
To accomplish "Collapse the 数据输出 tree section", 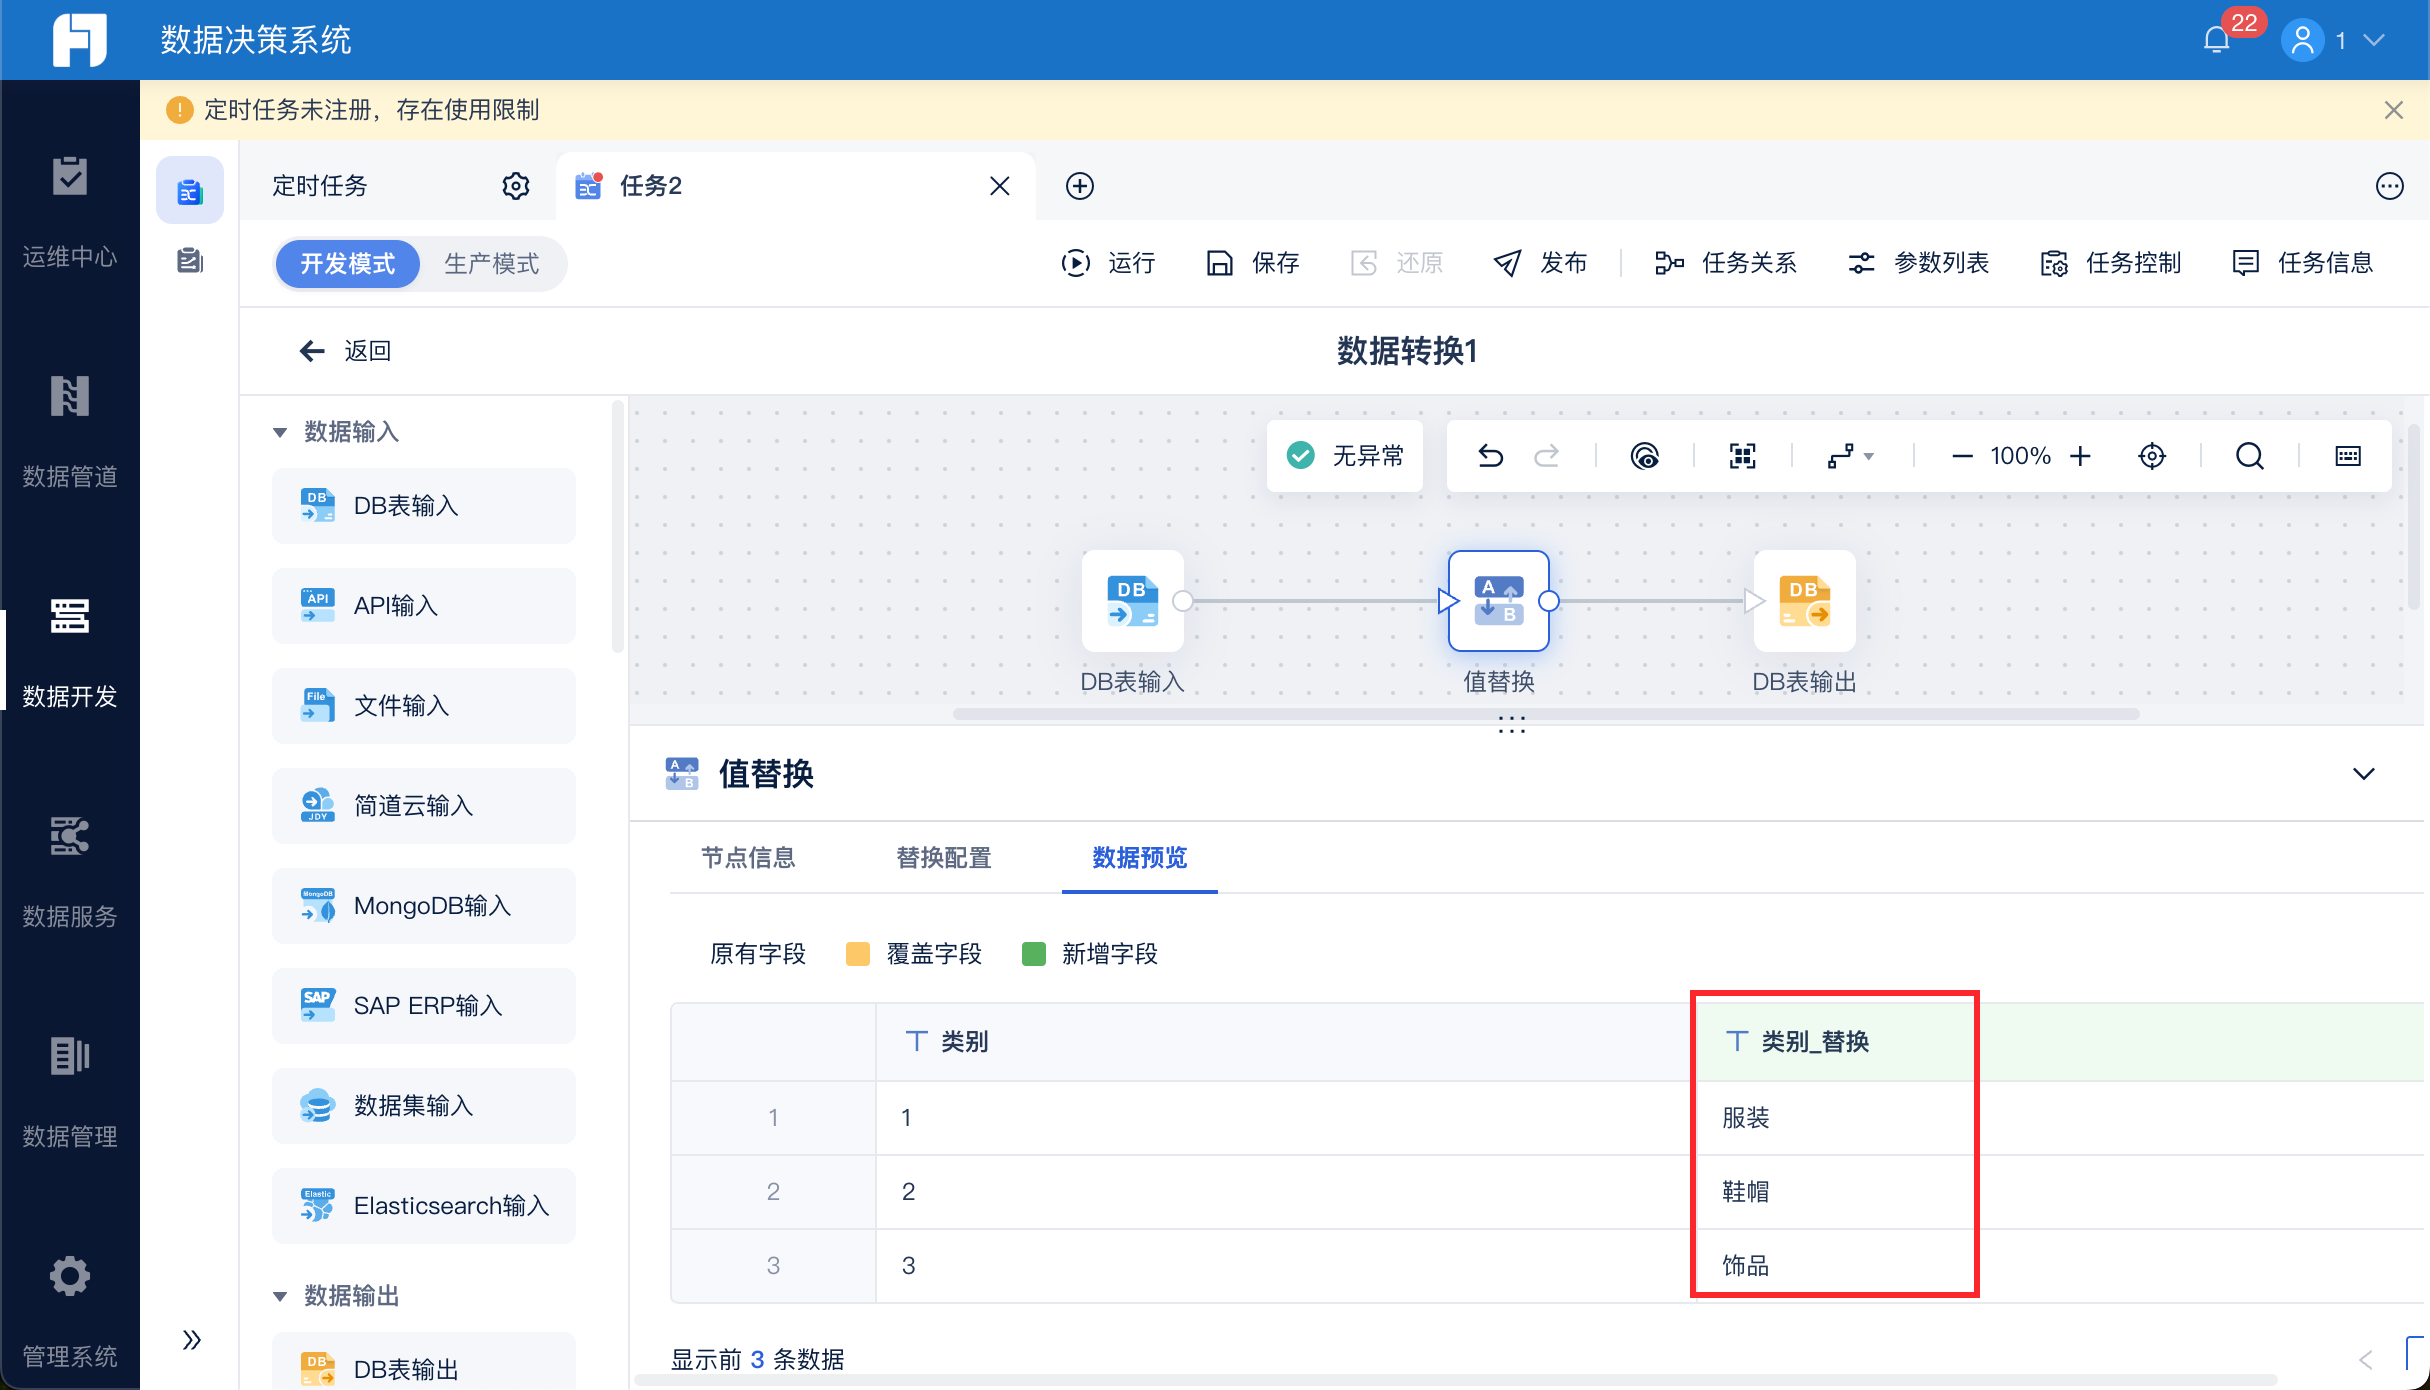I will pyautogui.click(x=280, y=1296).
